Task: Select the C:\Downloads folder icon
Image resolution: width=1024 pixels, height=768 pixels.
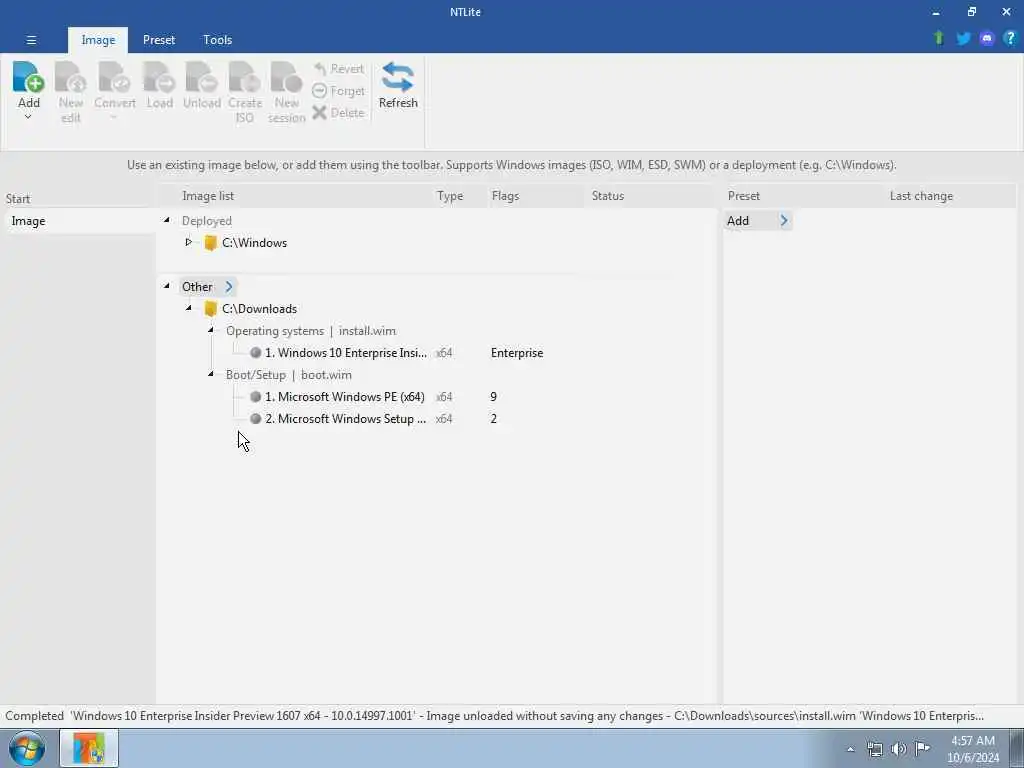Action: tap(210, 309)
